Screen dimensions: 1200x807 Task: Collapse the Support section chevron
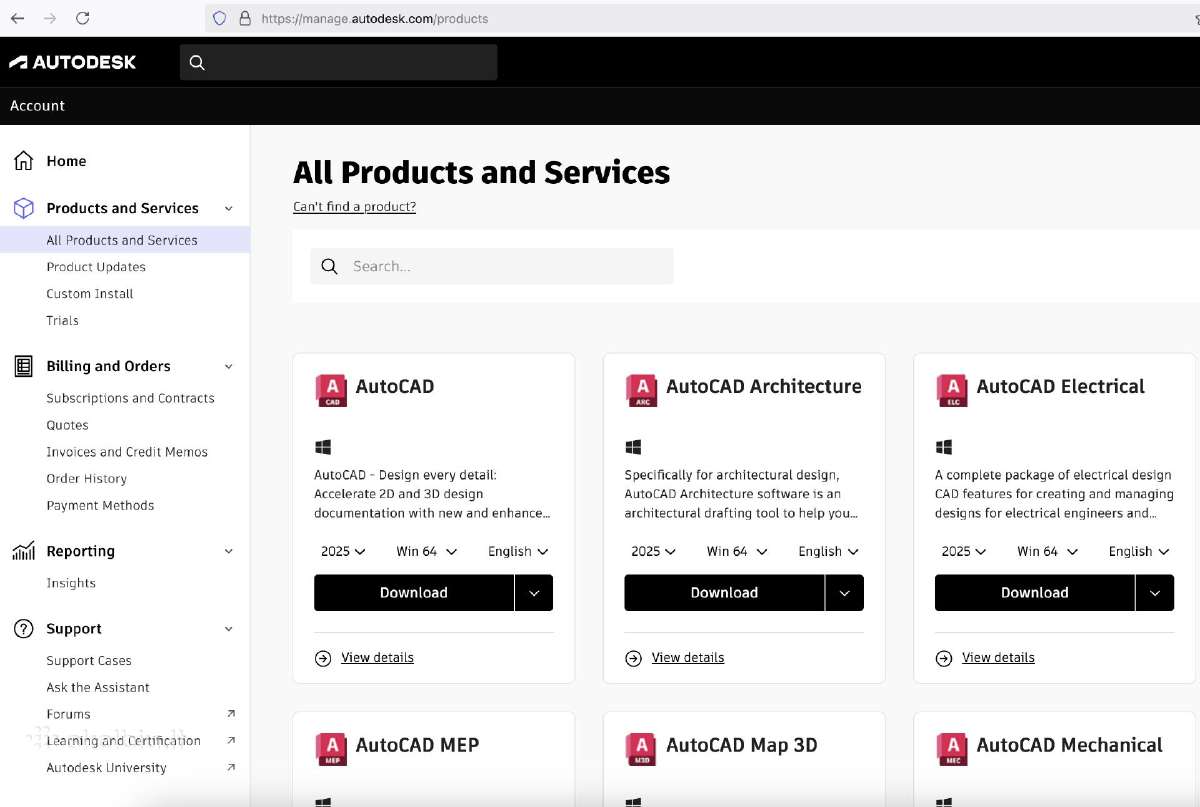tap(228, 630)
